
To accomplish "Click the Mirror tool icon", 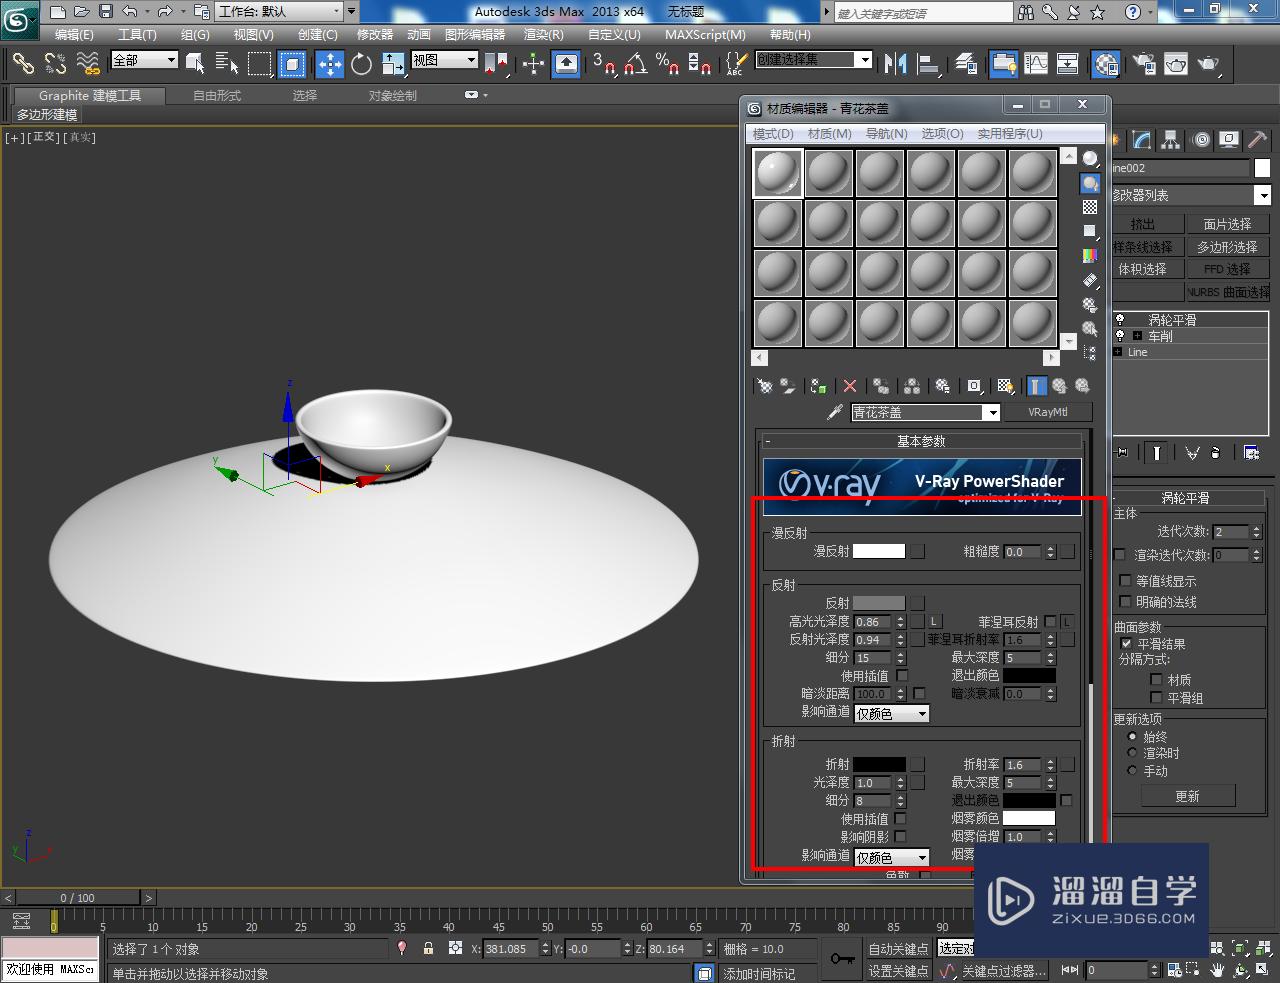I will click(x=895, y=64).
